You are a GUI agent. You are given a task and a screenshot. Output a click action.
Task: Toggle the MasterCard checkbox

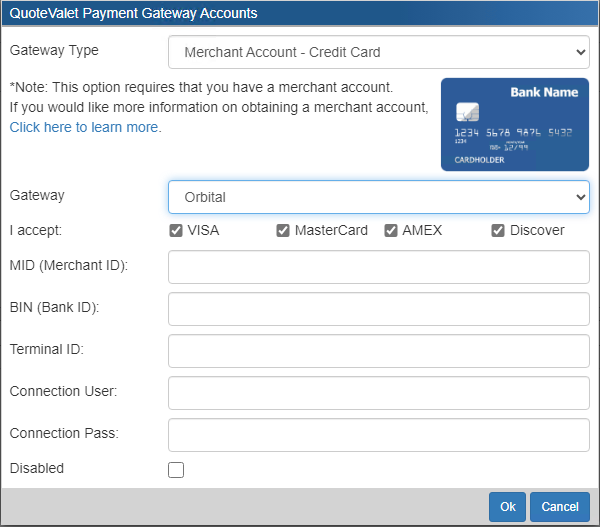[x=283, y=230]
